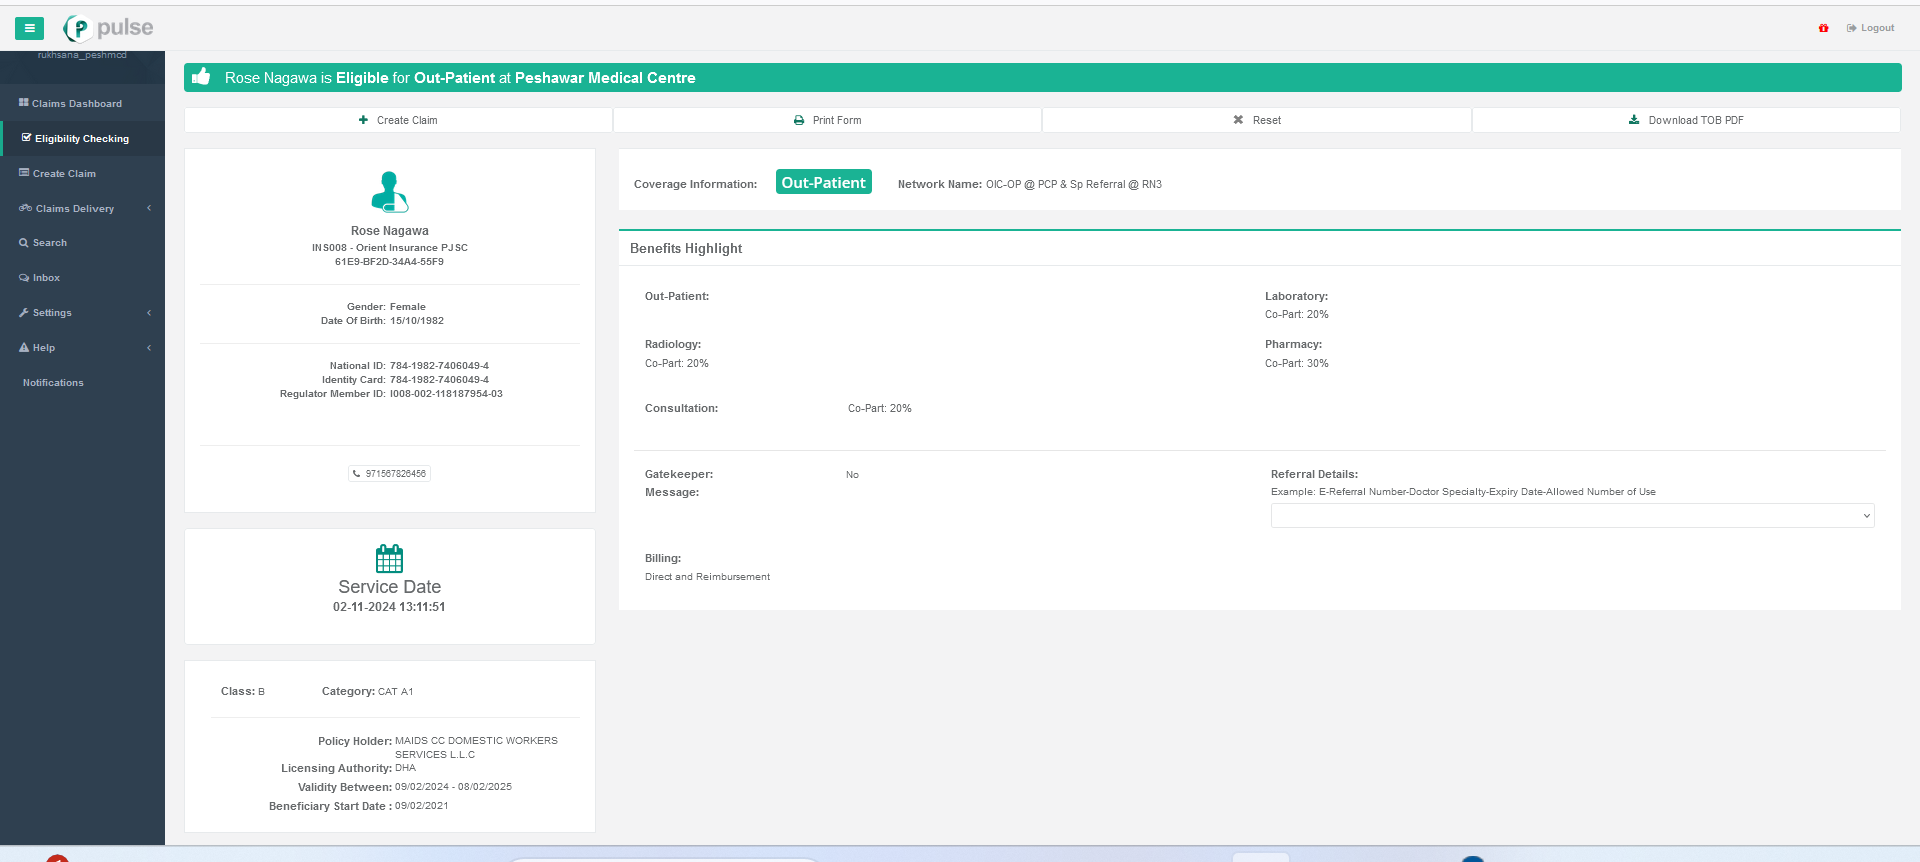Click the patient phone number badge

(x=390, y=474)
